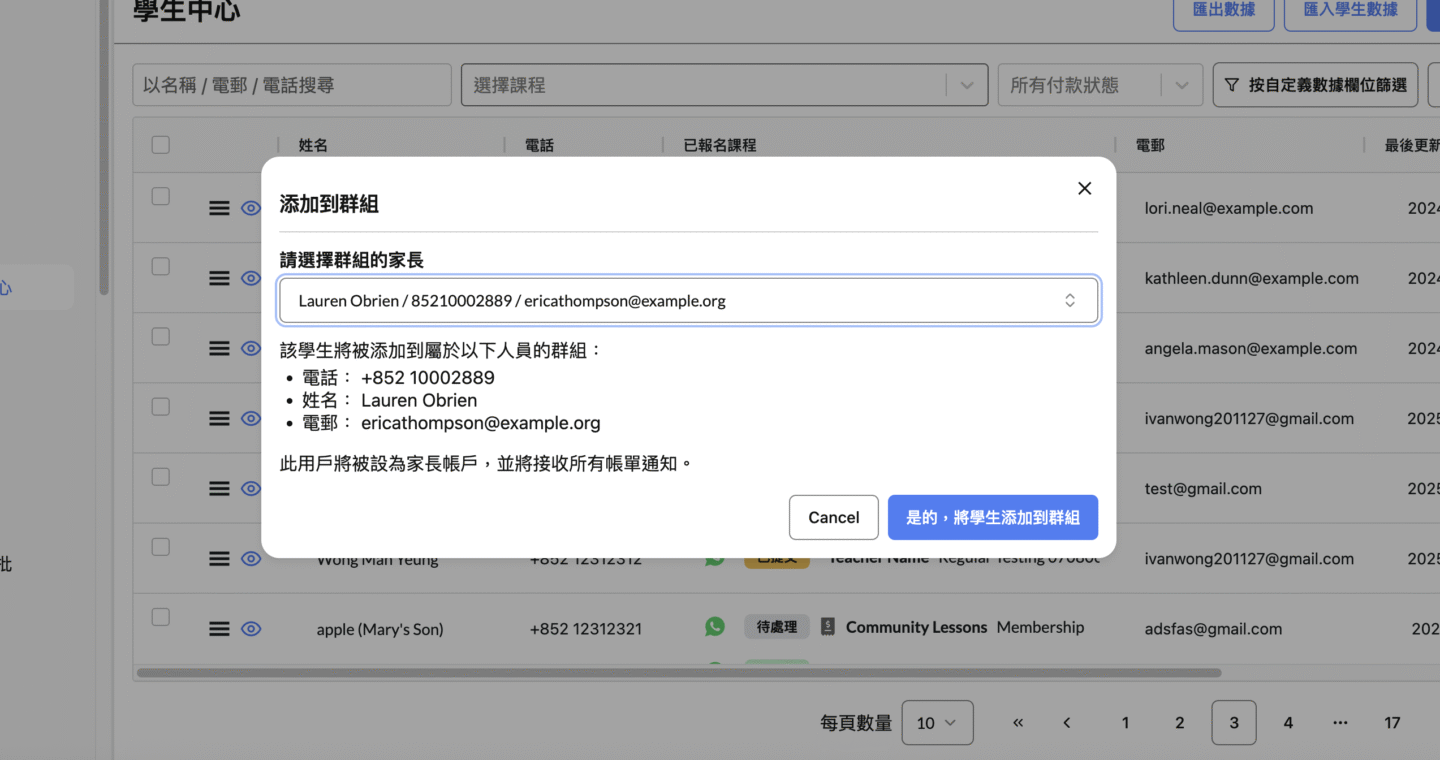
Task: Click the hamburger menu icon in the lori.neal row
Action: (219, 208)
